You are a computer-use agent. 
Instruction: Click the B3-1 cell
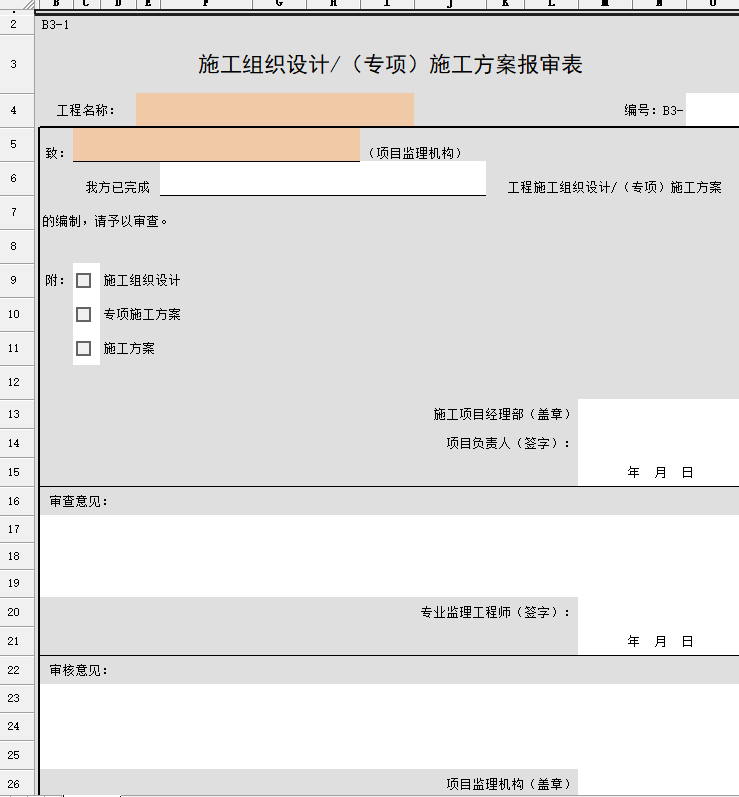(x=55, y=24)
